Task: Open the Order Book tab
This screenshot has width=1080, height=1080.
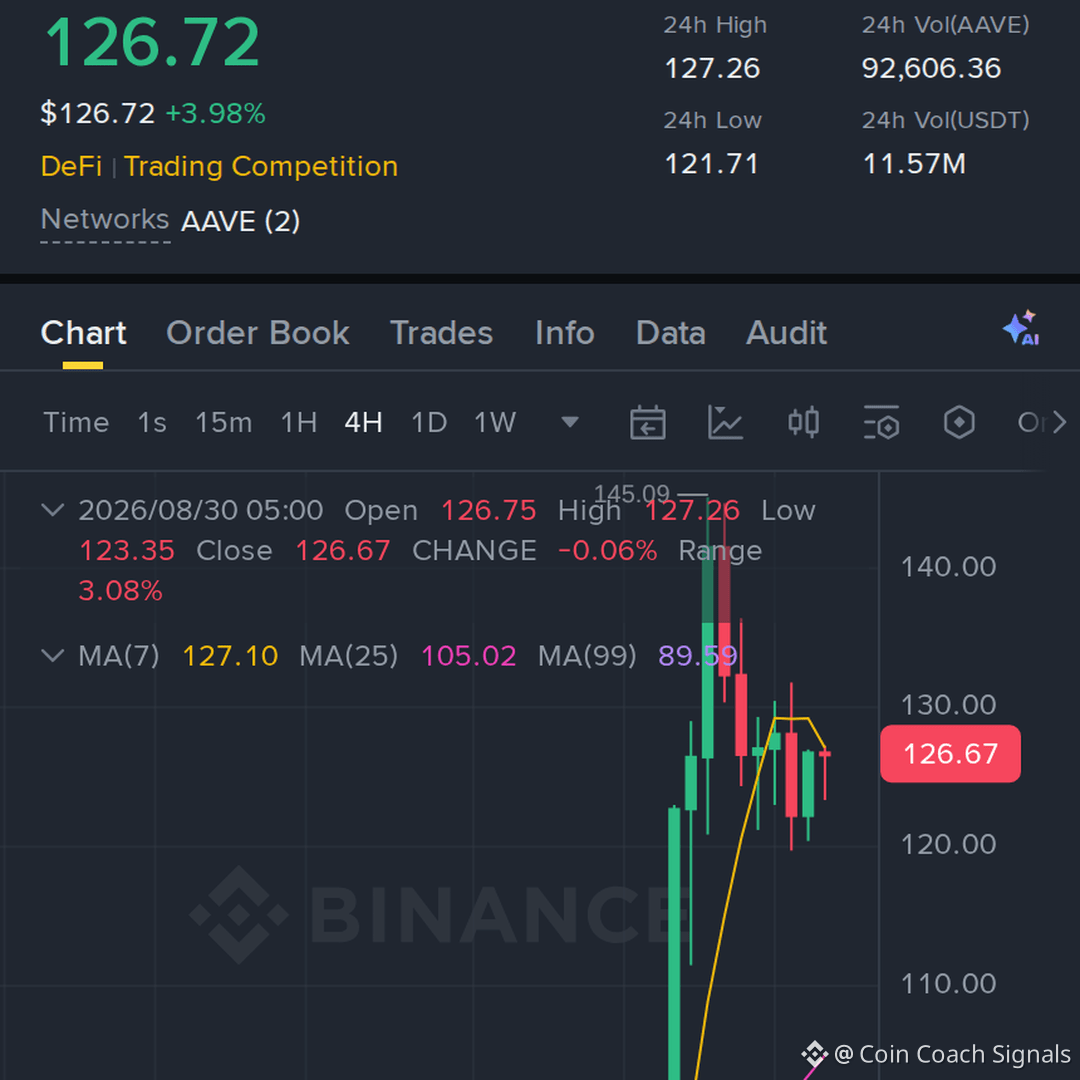Action: (258, 333)
